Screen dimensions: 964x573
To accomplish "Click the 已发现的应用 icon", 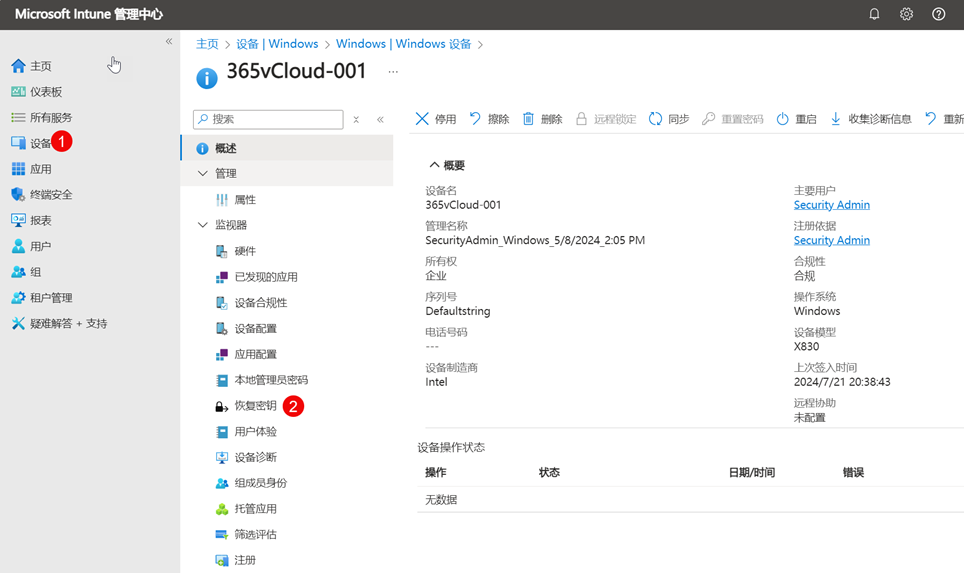I will click(x=221, y=277).
